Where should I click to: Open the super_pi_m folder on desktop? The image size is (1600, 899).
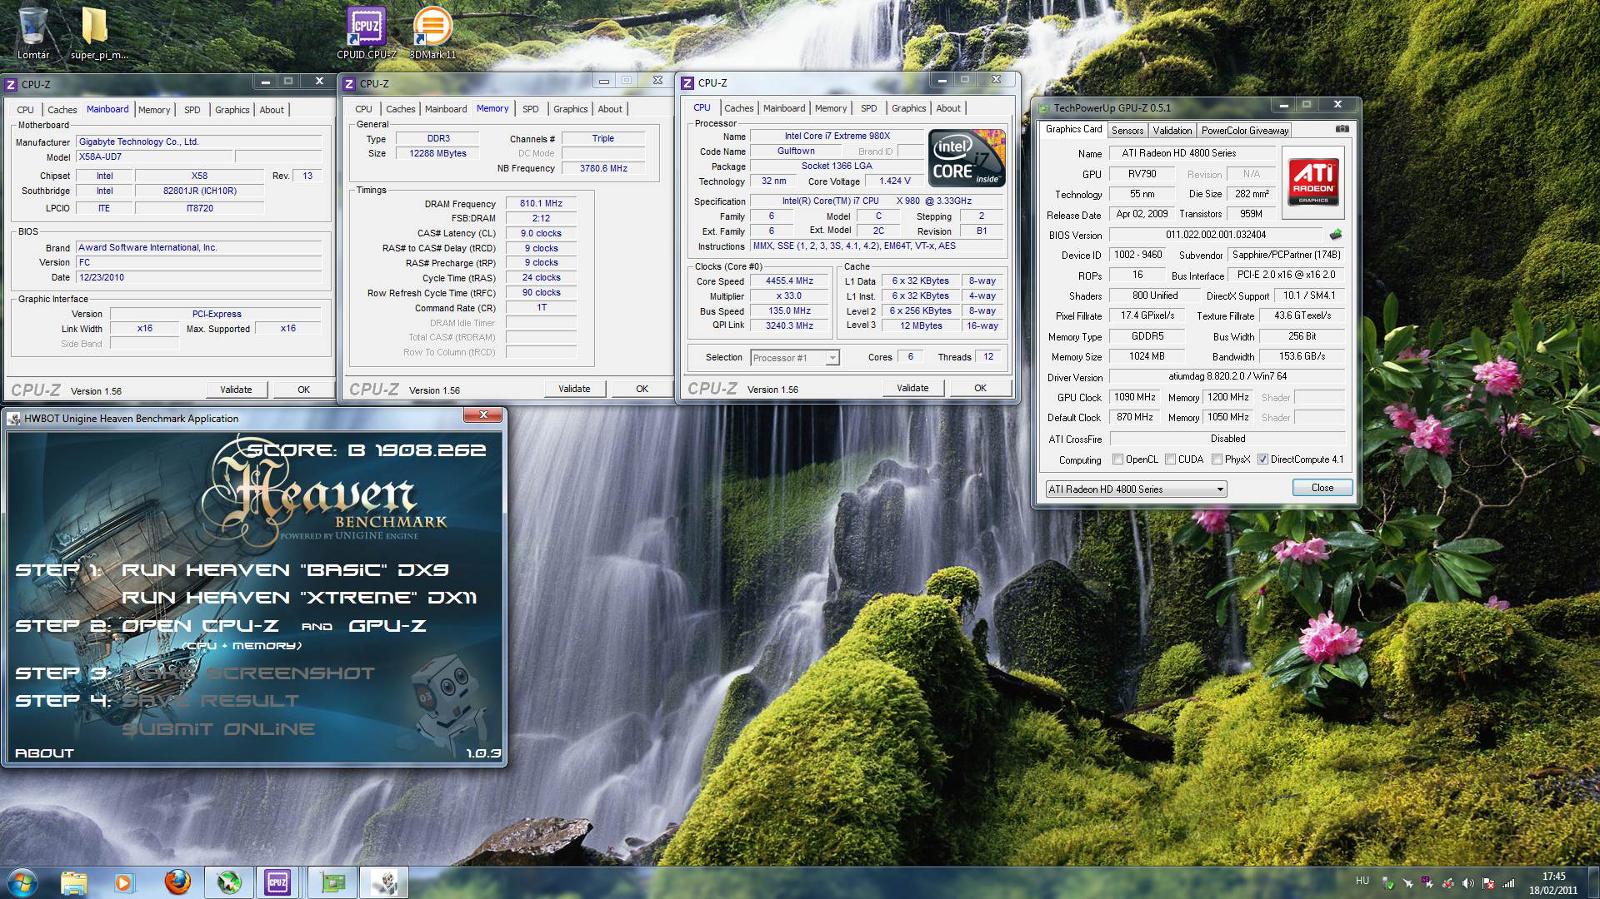coord(97,32)
